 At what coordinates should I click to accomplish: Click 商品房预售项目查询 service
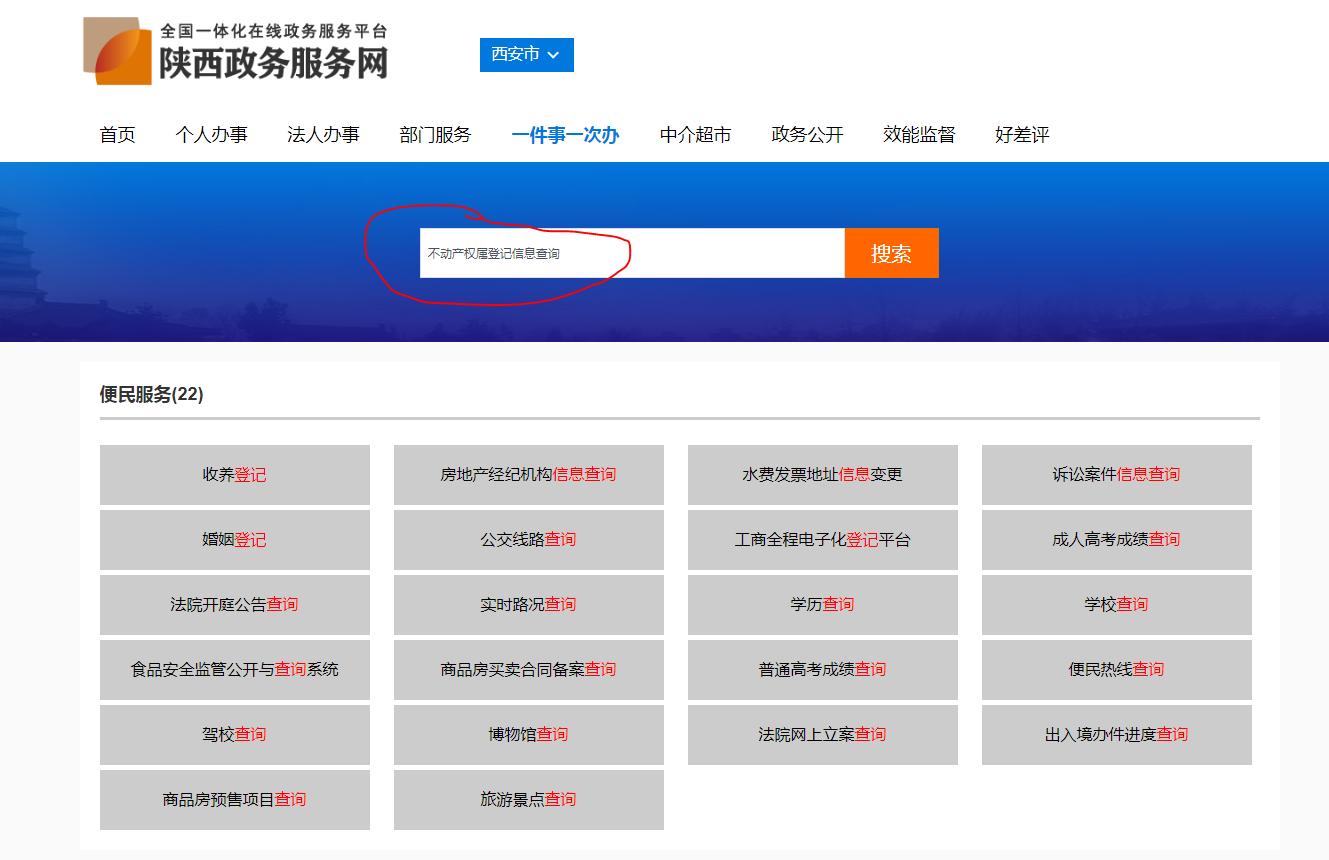[x=234, y=800]
